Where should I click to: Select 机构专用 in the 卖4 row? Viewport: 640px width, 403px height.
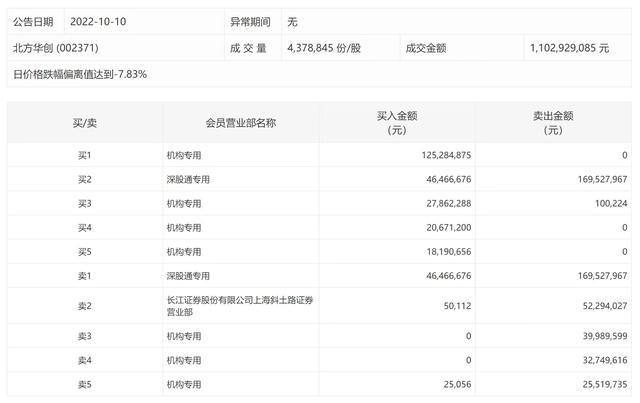(x=184, y=360)
